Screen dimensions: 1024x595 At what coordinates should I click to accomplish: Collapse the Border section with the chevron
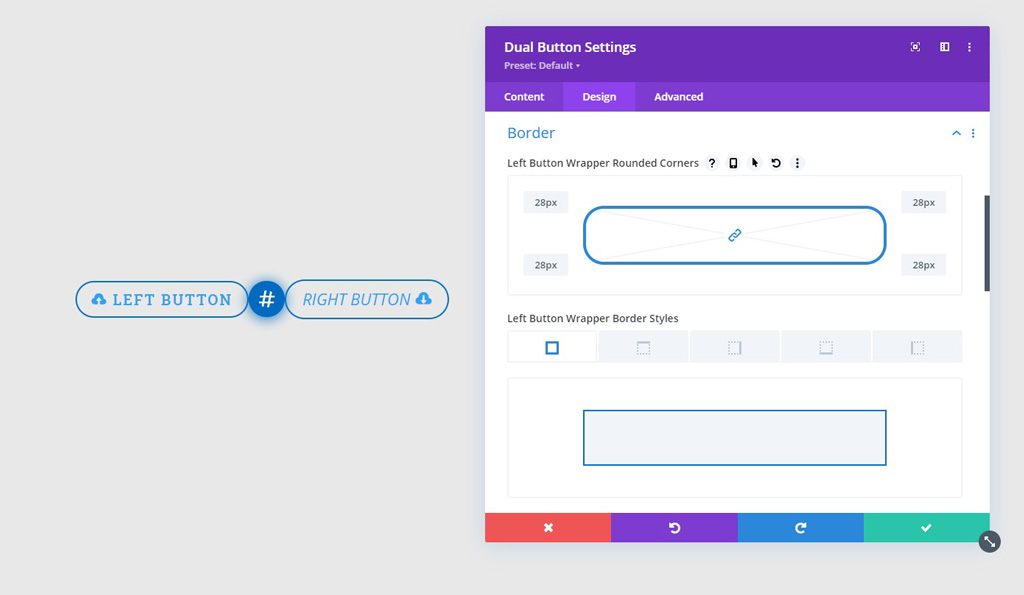(x=956, y=133)
